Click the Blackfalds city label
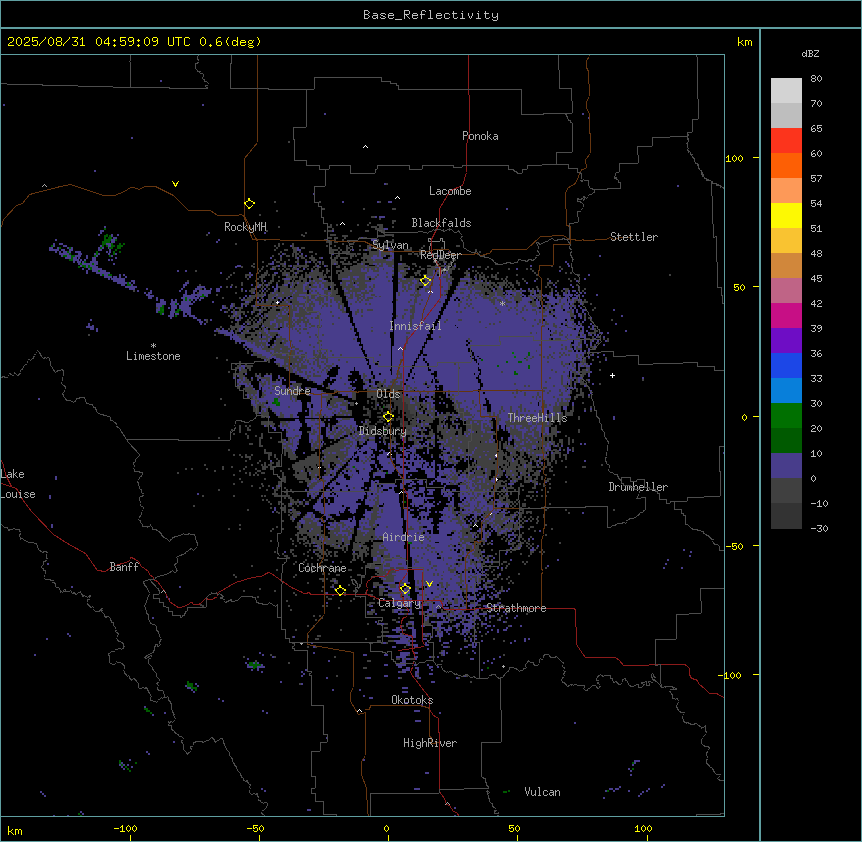This screenshot has height=842, width=862. pyautogui.click(x=441, y=223)
